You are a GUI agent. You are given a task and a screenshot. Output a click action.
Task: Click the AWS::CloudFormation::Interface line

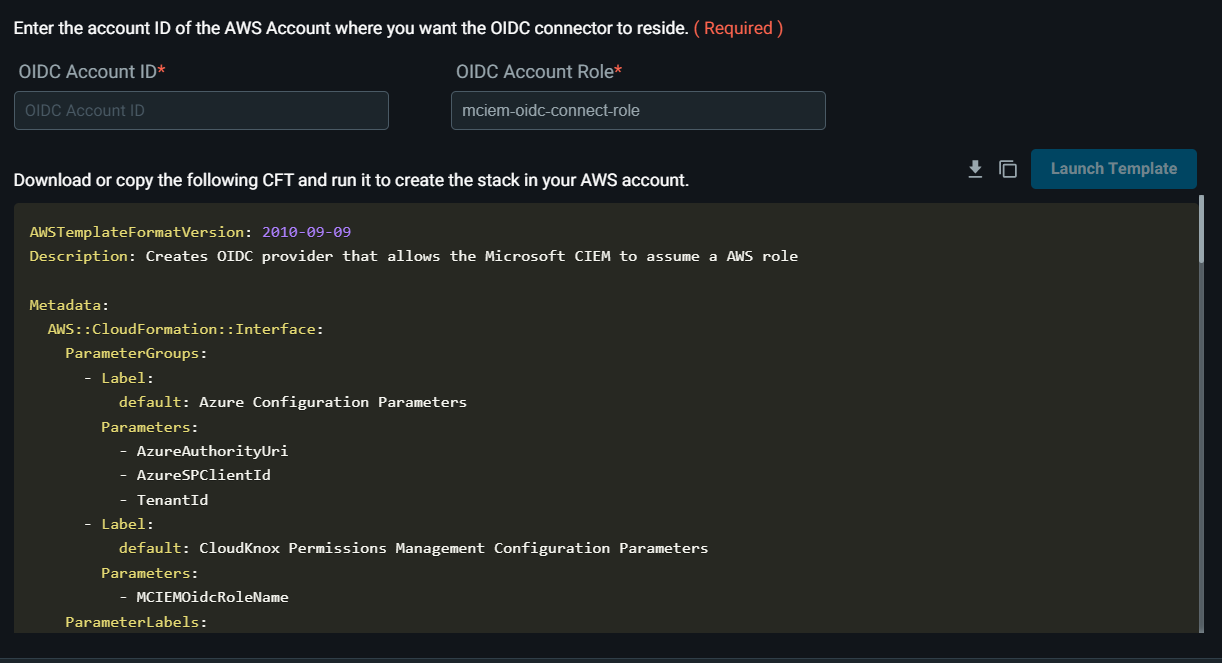pyautogui.click(x=185, y=329)
